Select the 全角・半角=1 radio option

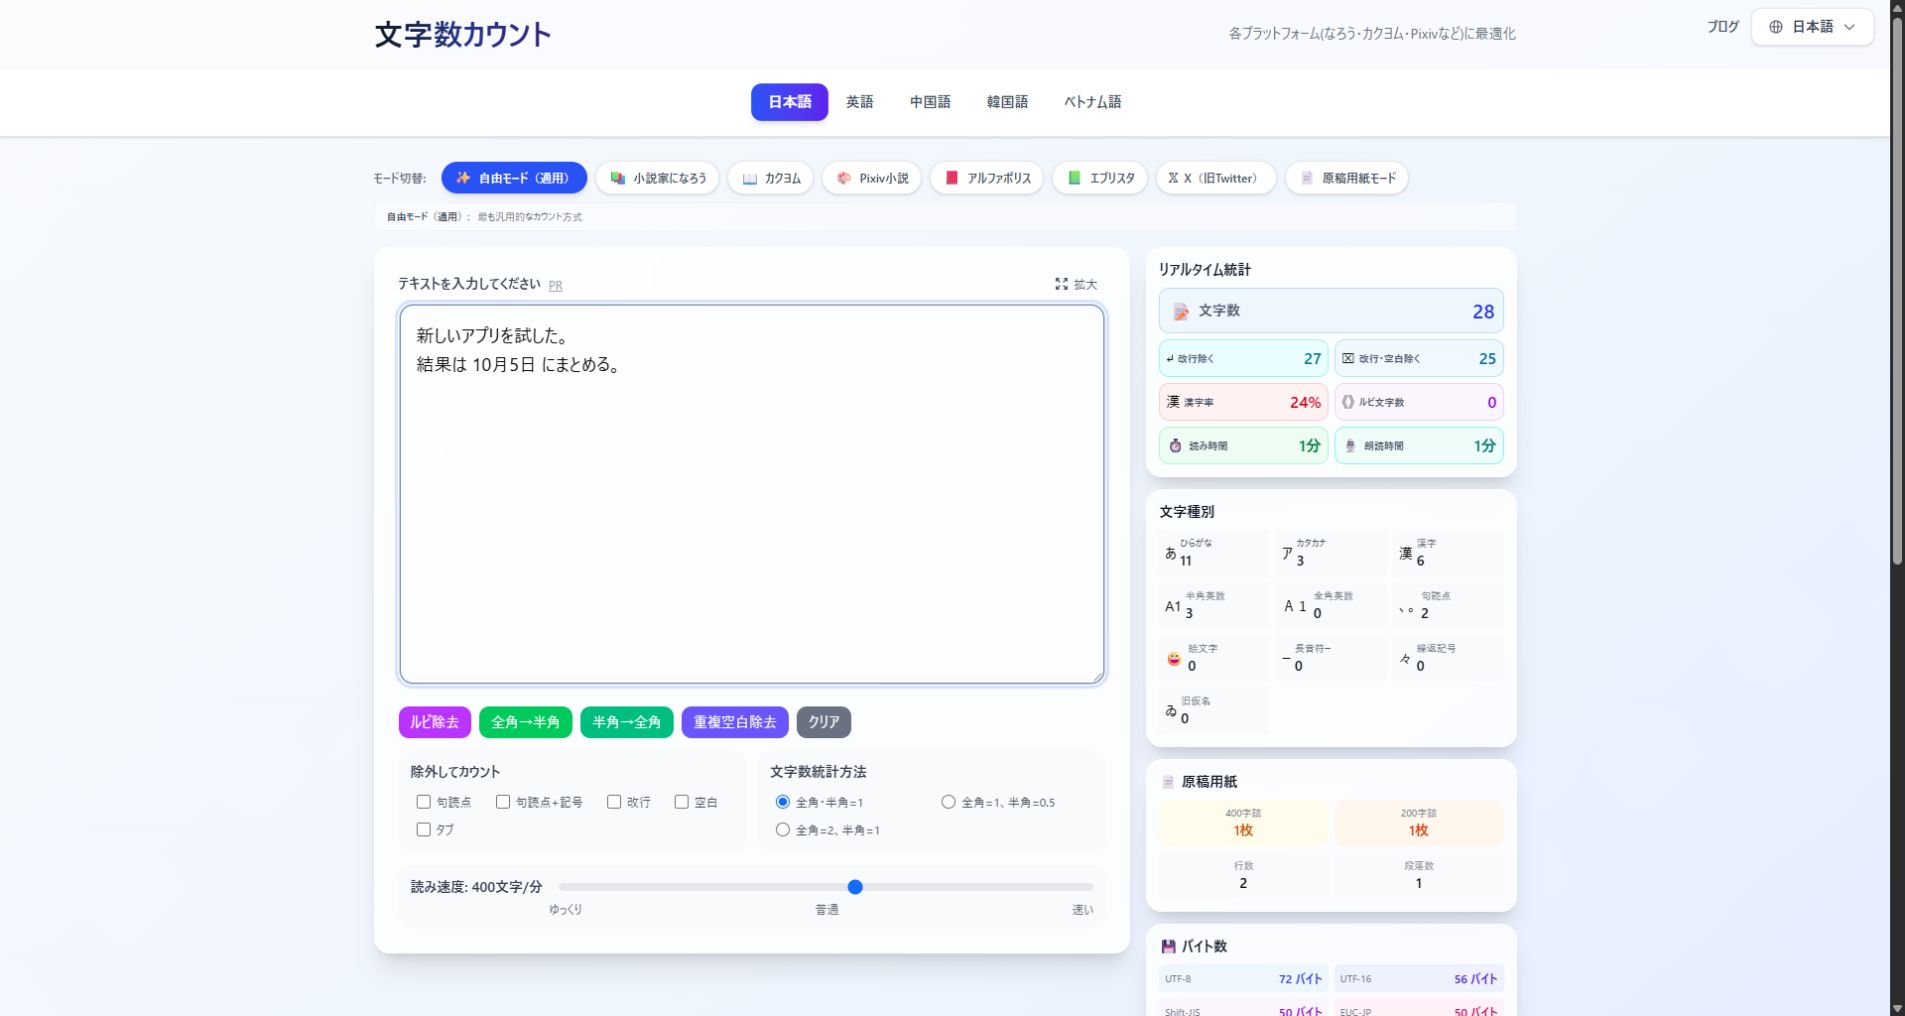[x=783, y=802]
